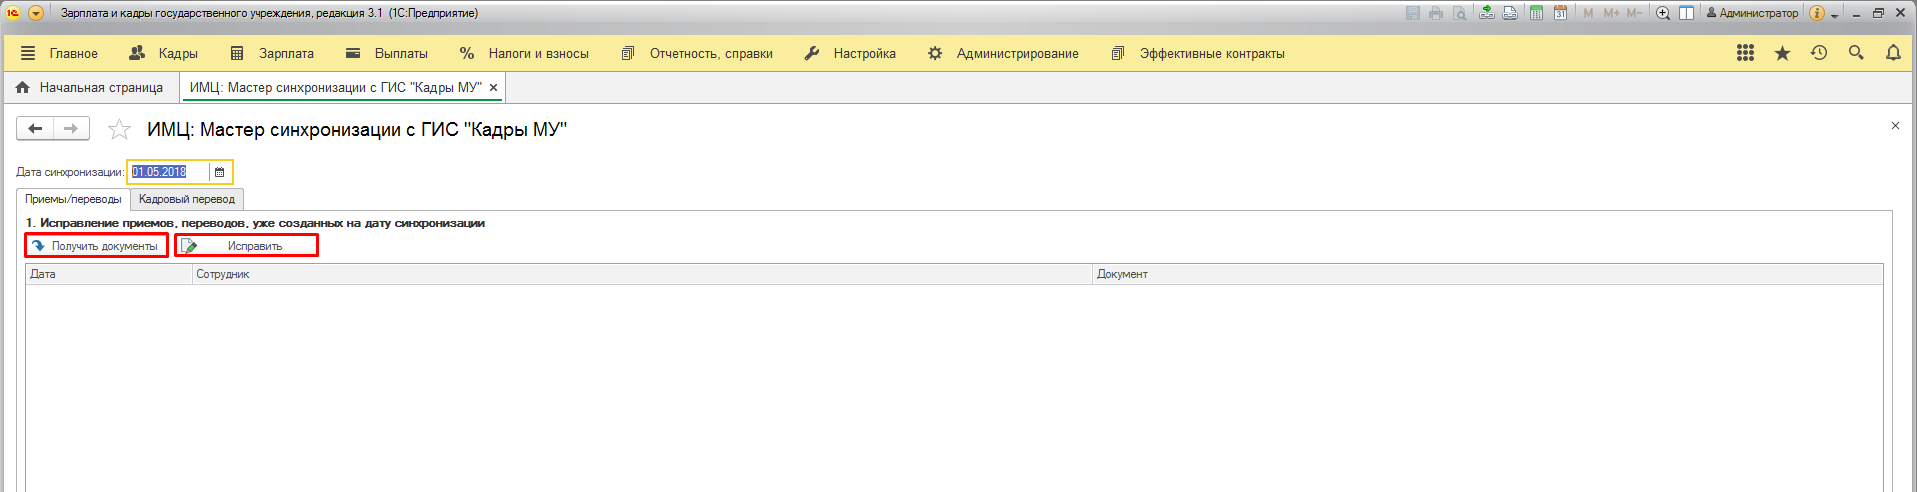Click the zoom scale magnifier icon
The image size is (1917, 492).
point(1663,13)
